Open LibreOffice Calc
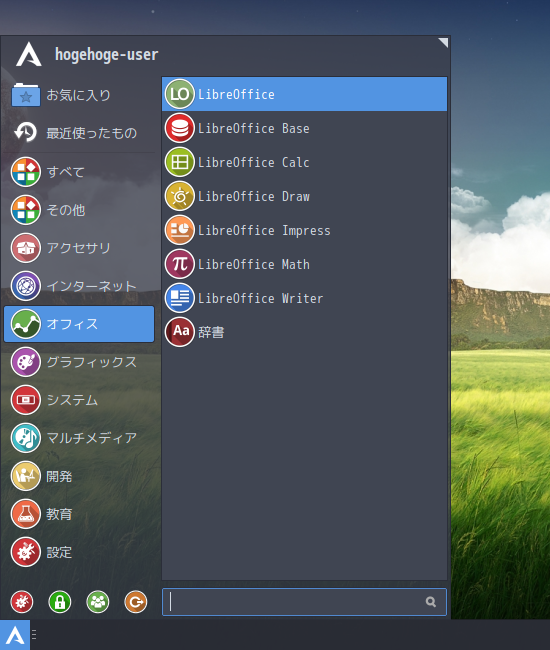This screenshot has height=650, width=550. [304, 162]
